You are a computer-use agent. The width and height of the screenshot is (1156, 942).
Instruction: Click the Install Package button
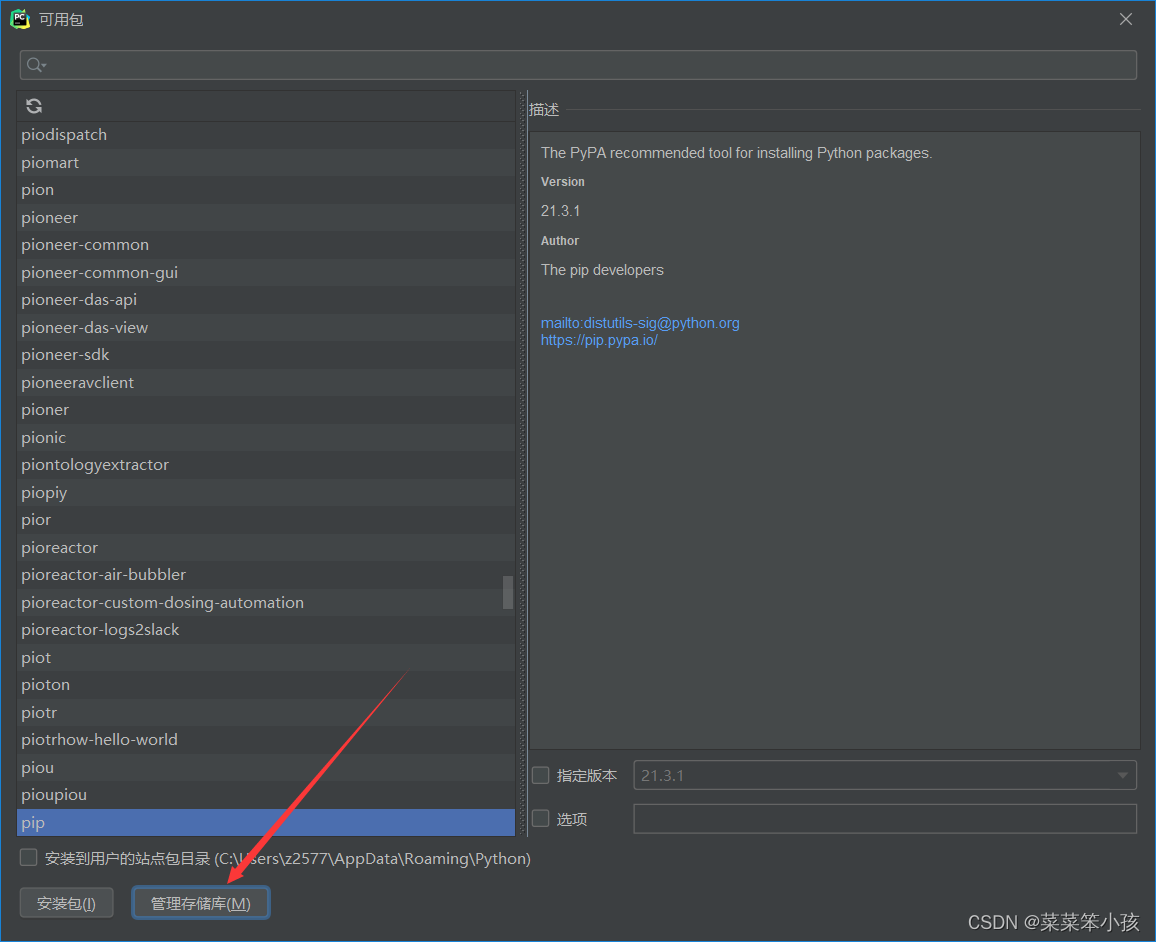(66, 903)
